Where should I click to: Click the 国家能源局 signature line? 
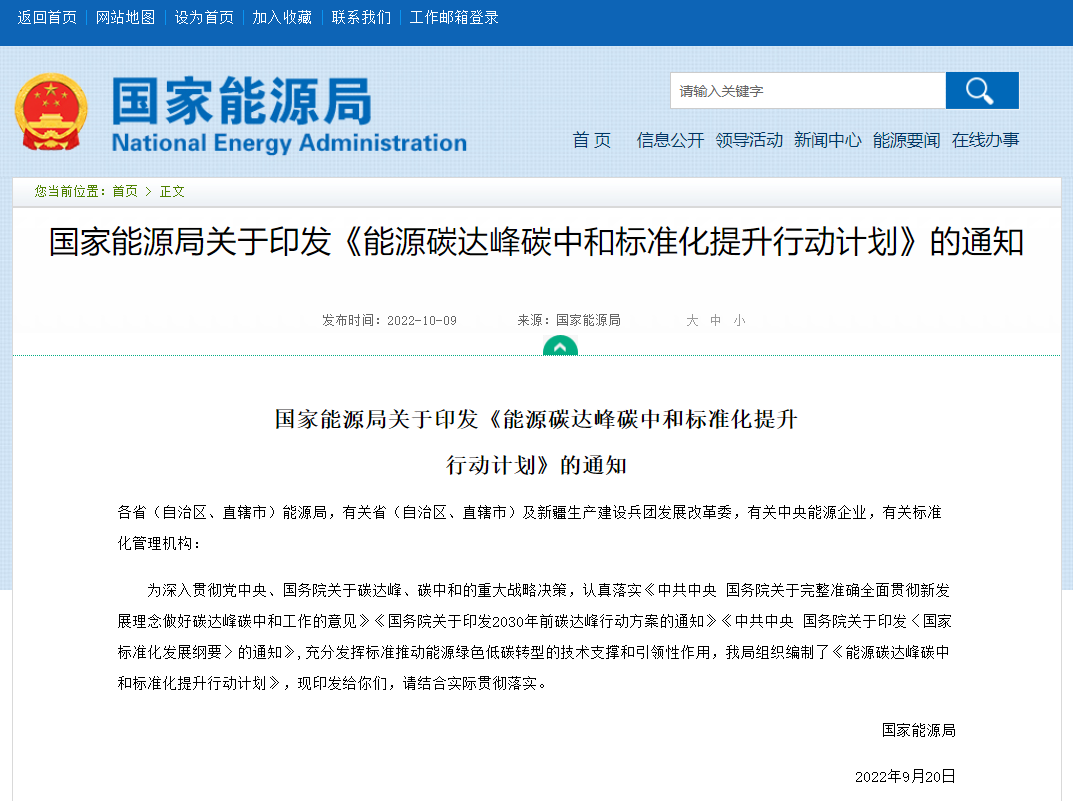click(918, 731)
